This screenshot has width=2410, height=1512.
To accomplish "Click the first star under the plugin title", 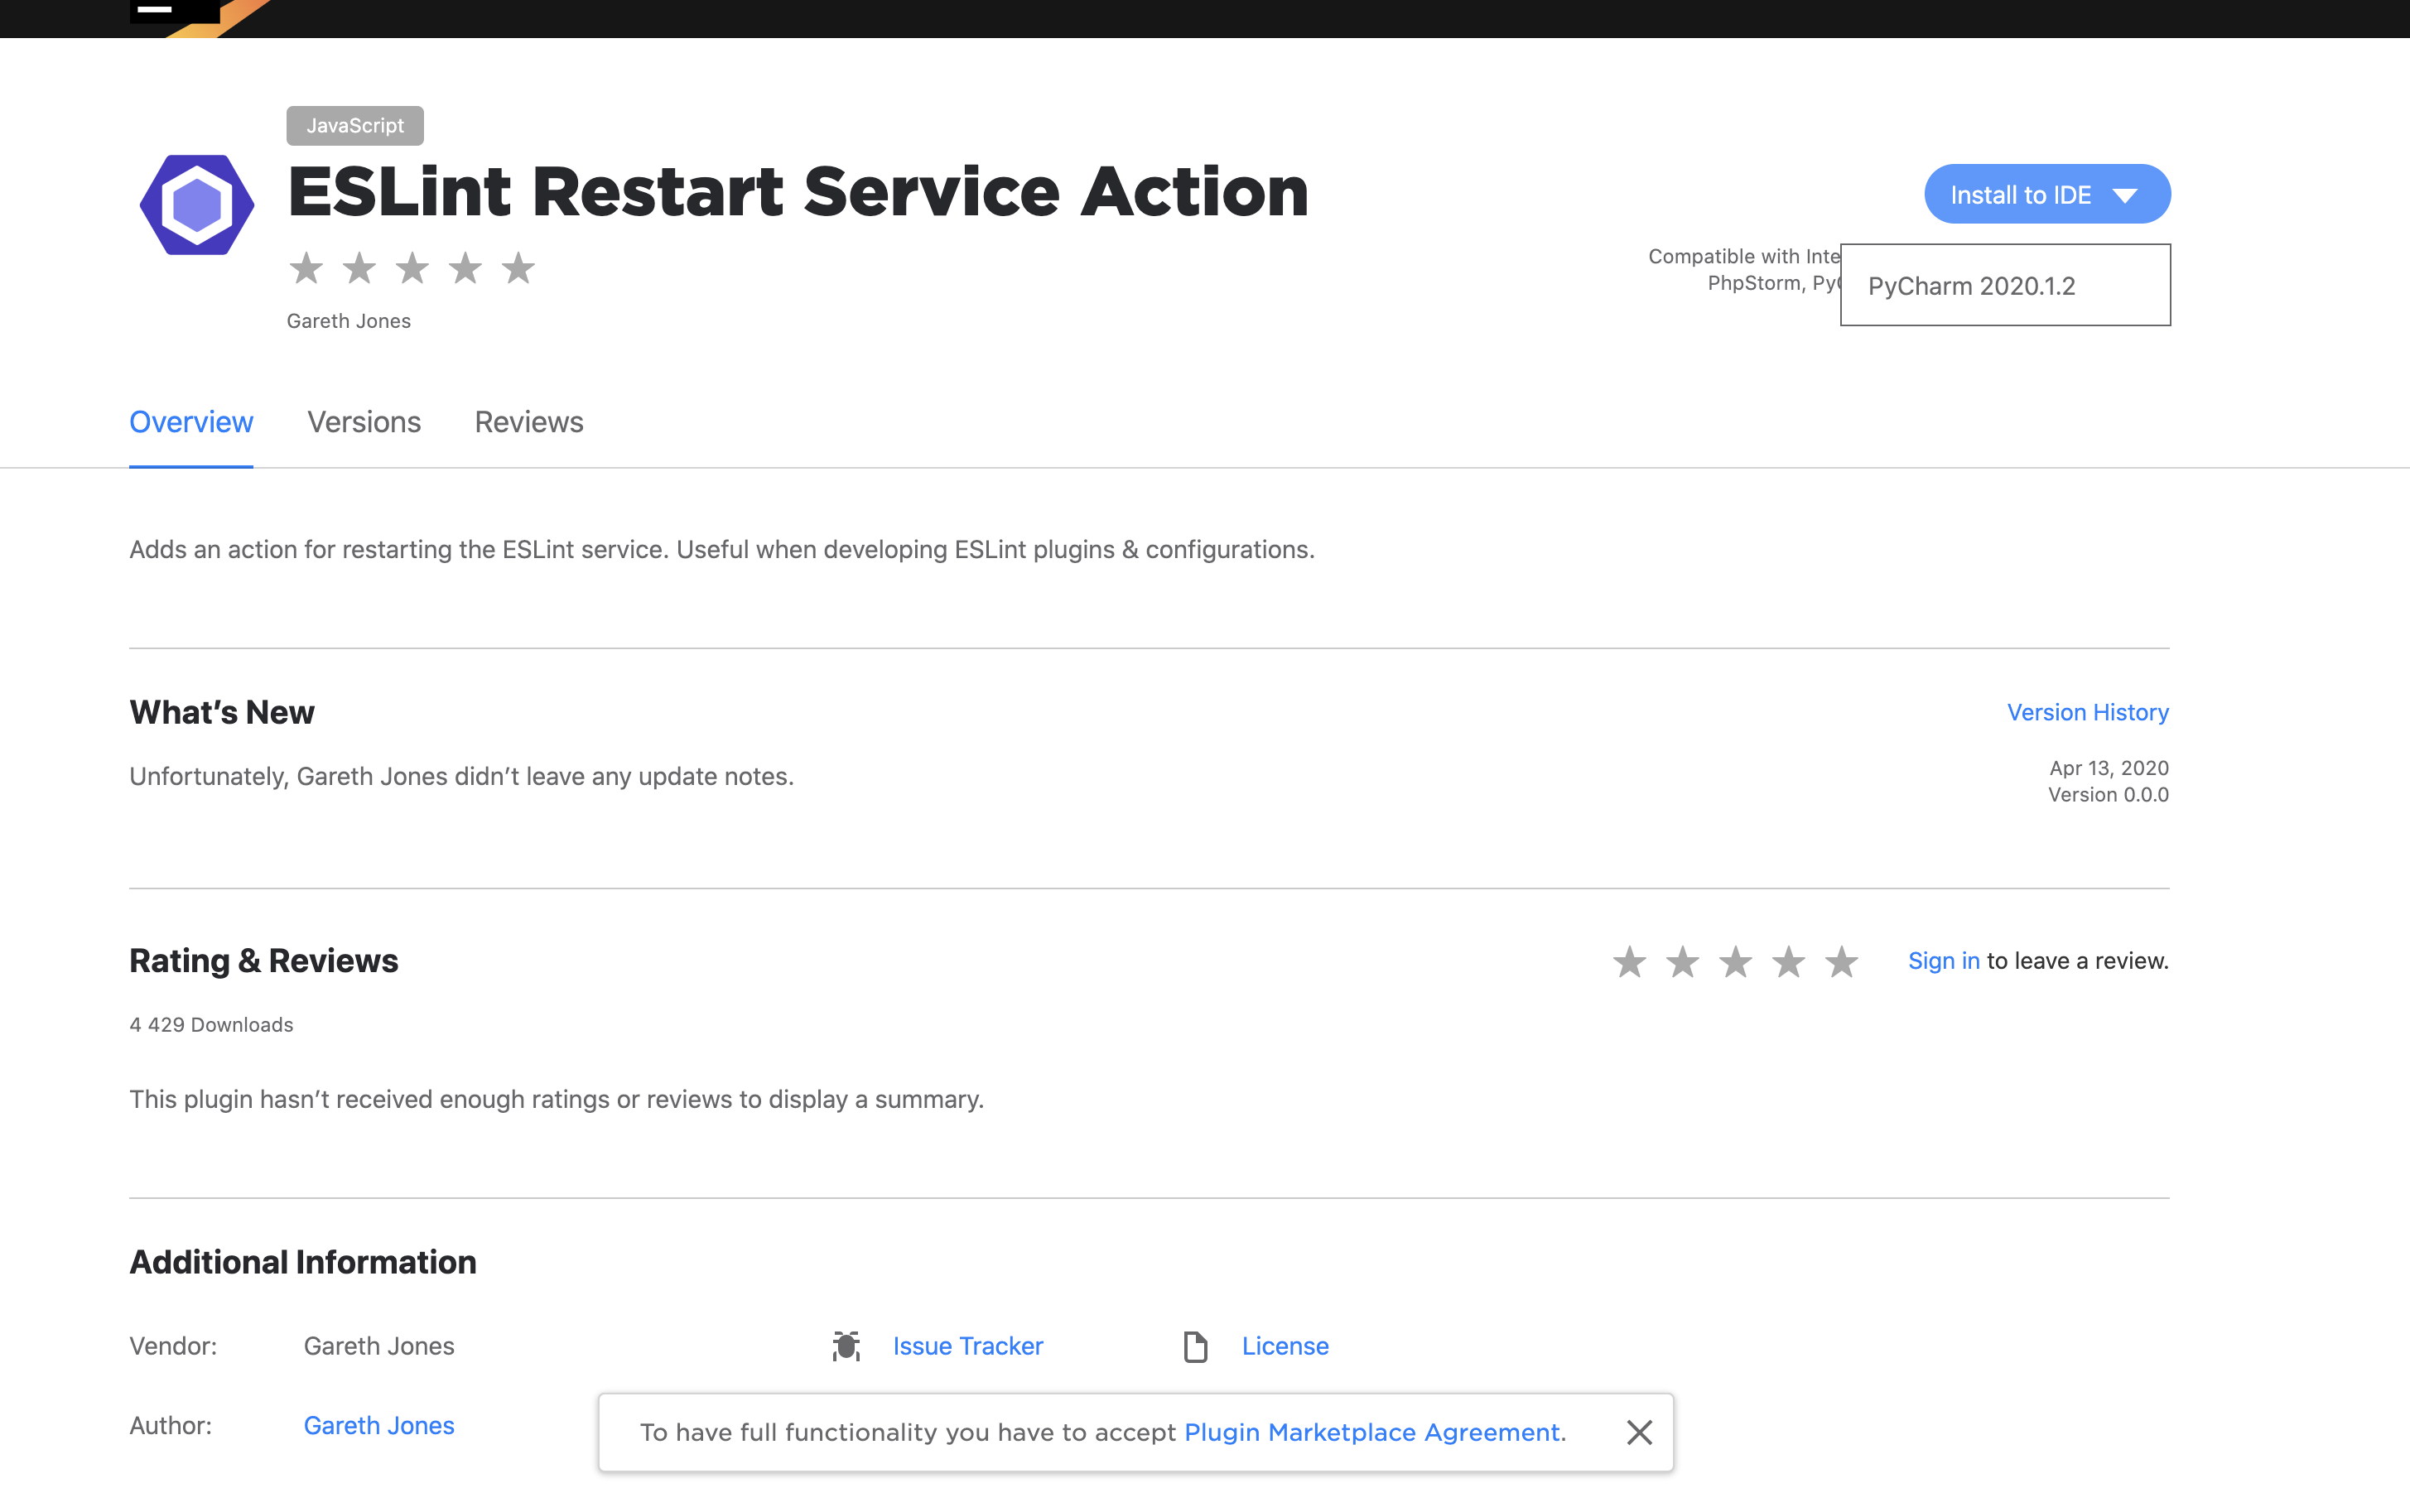I will (x=306, y=268).
